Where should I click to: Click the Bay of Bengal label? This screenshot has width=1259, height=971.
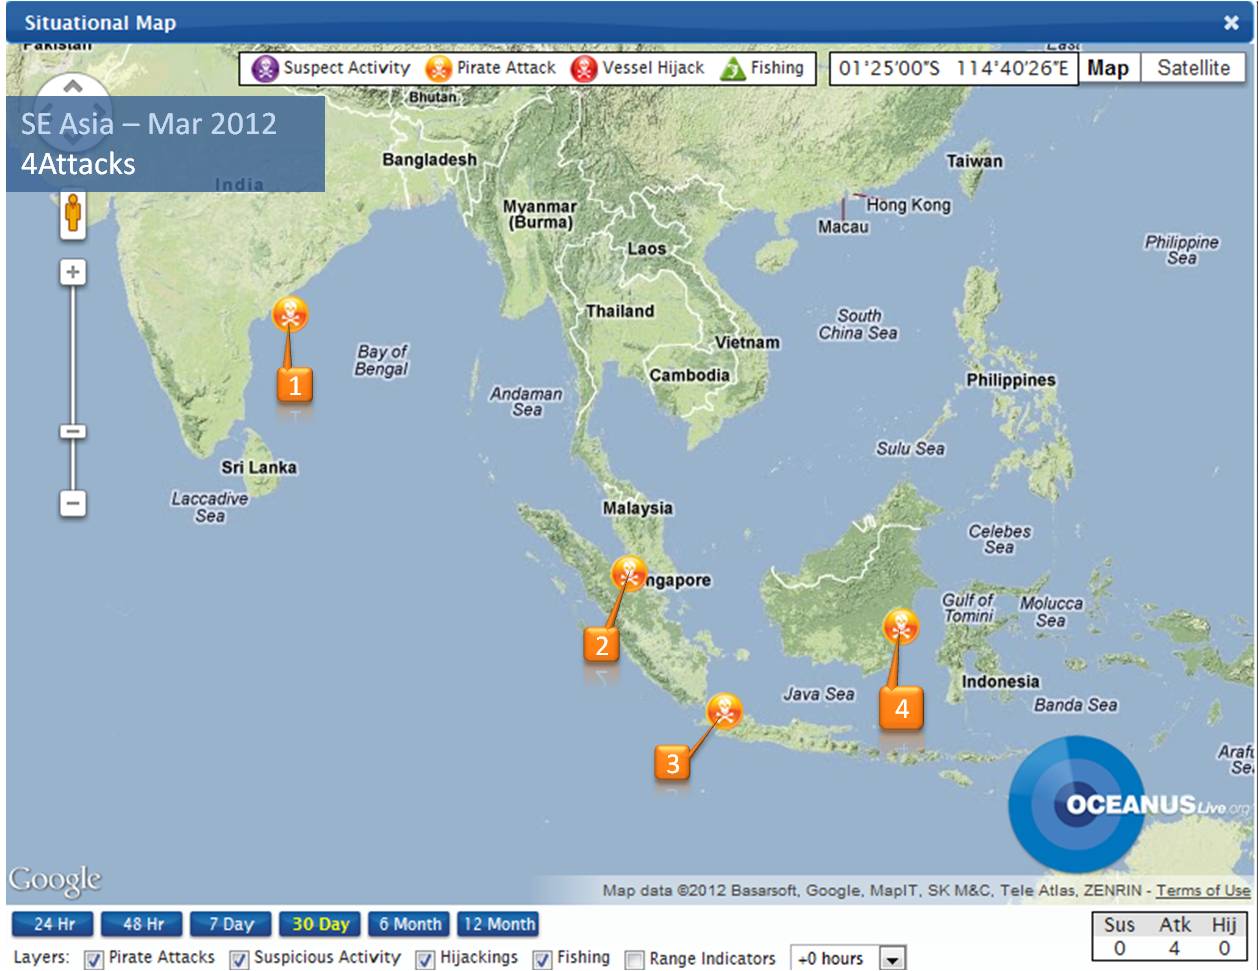382,360
